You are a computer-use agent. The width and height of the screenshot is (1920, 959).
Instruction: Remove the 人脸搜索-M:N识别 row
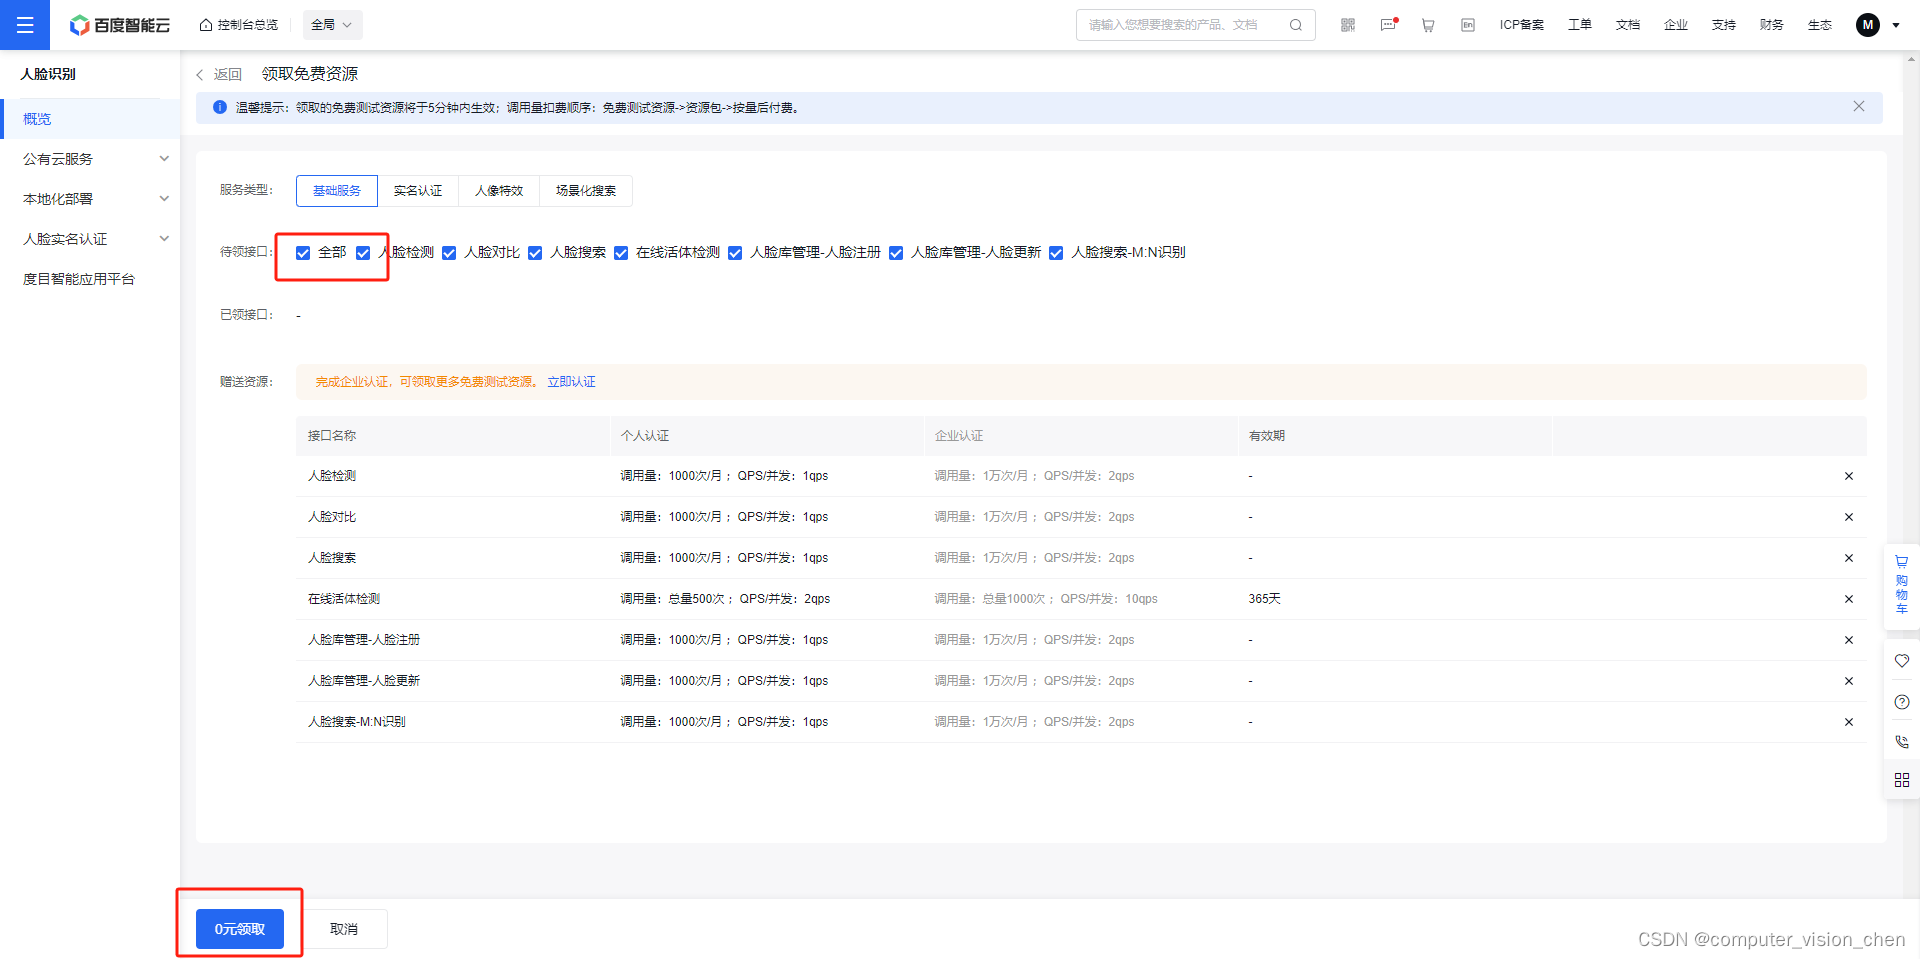(1849, 722)
